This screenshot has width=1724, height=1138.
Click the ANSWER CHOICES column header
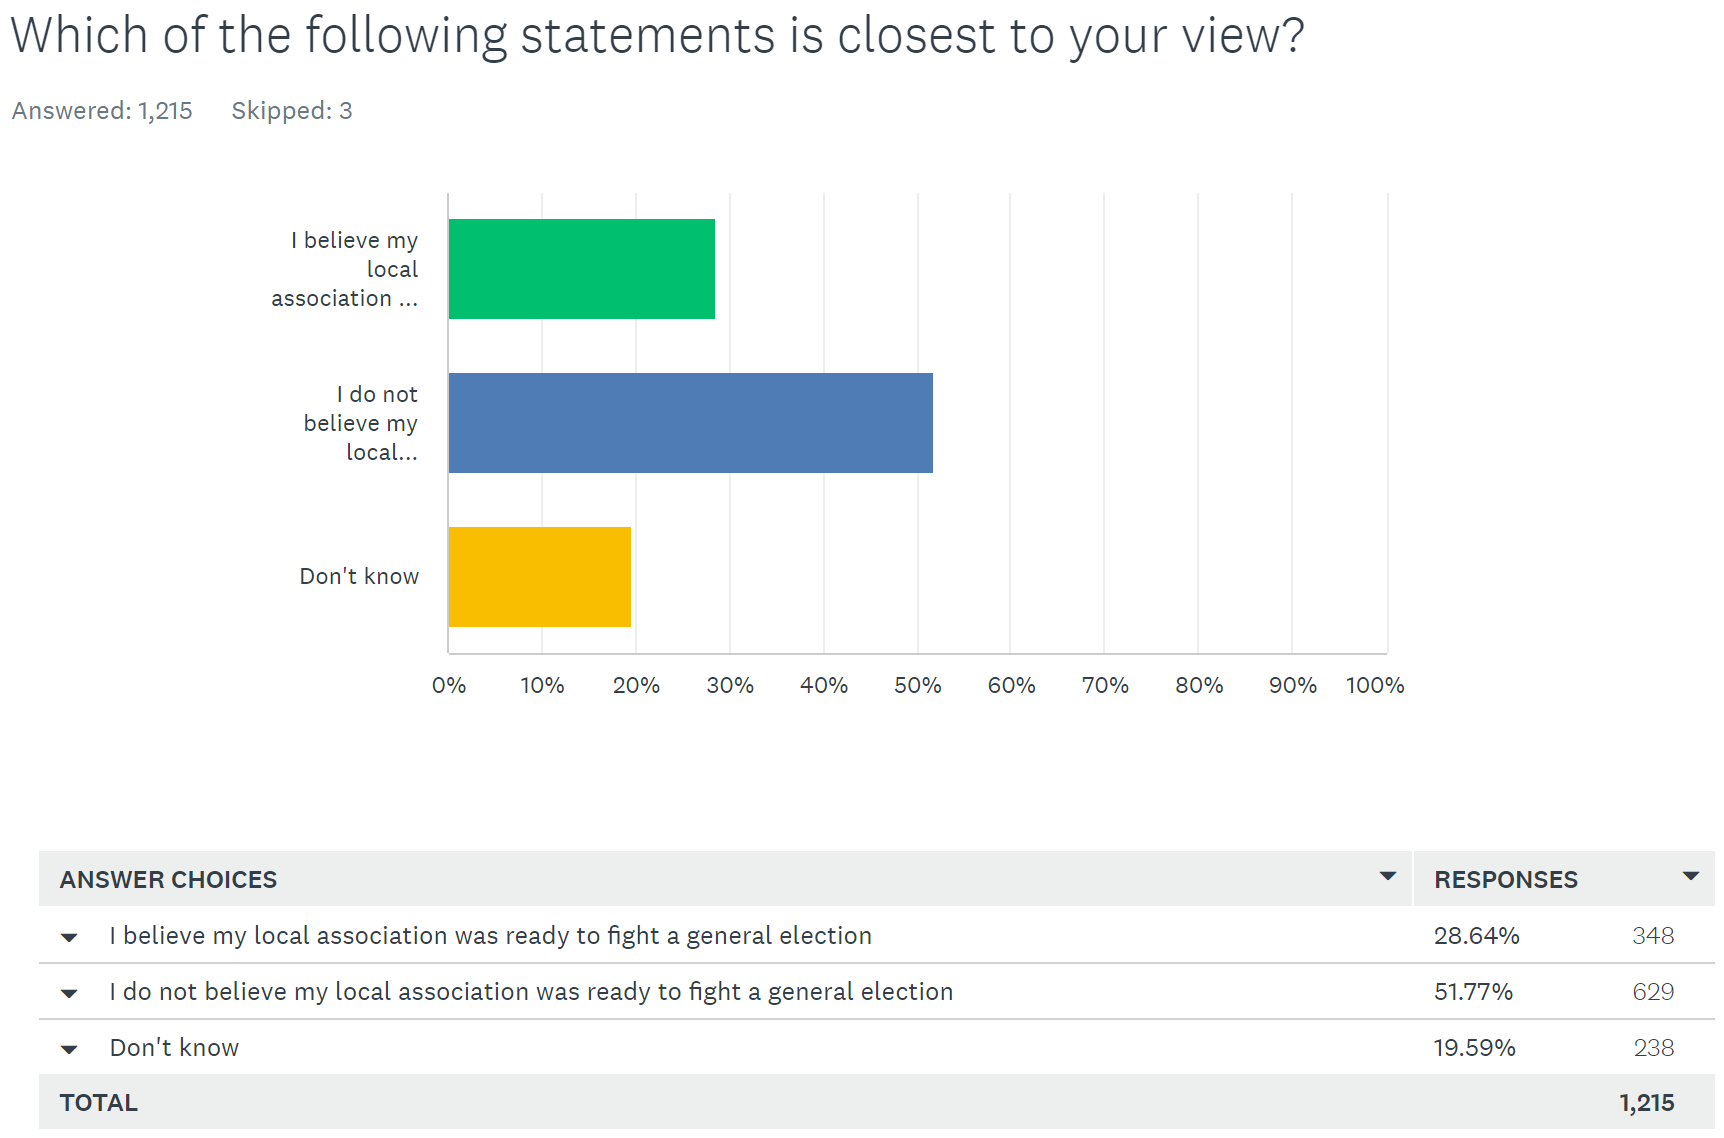[168, 879]
